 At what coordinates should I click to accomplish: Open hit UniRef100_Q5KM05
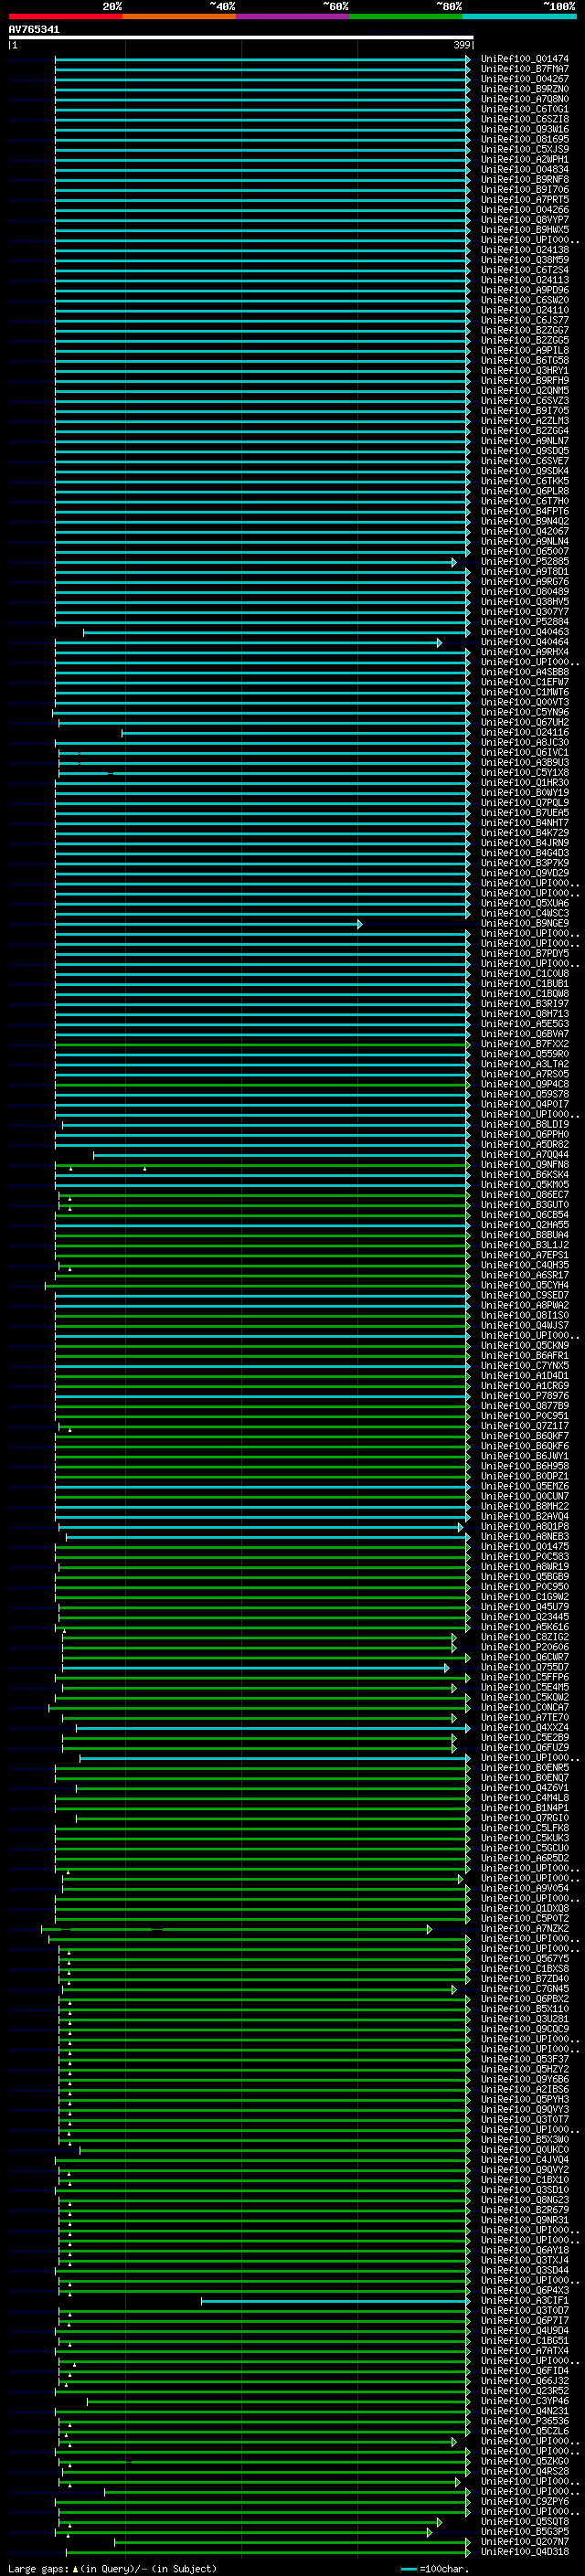[x=525, y=1185]
